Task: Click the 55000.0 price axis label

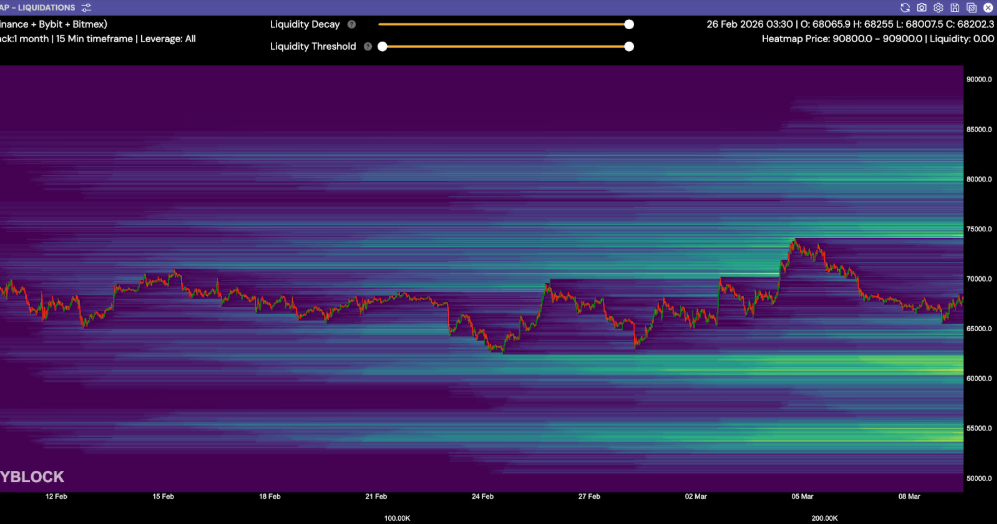Action: click(979, 429)
